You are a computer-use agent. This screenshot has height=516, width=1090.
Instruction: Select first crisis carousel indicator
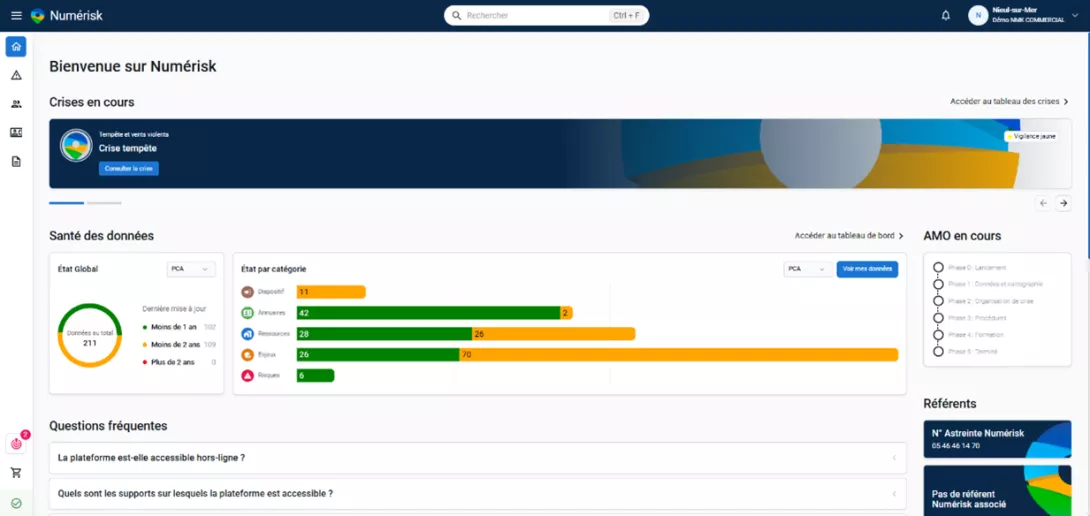pyautogui.click(x=67, y=203)
